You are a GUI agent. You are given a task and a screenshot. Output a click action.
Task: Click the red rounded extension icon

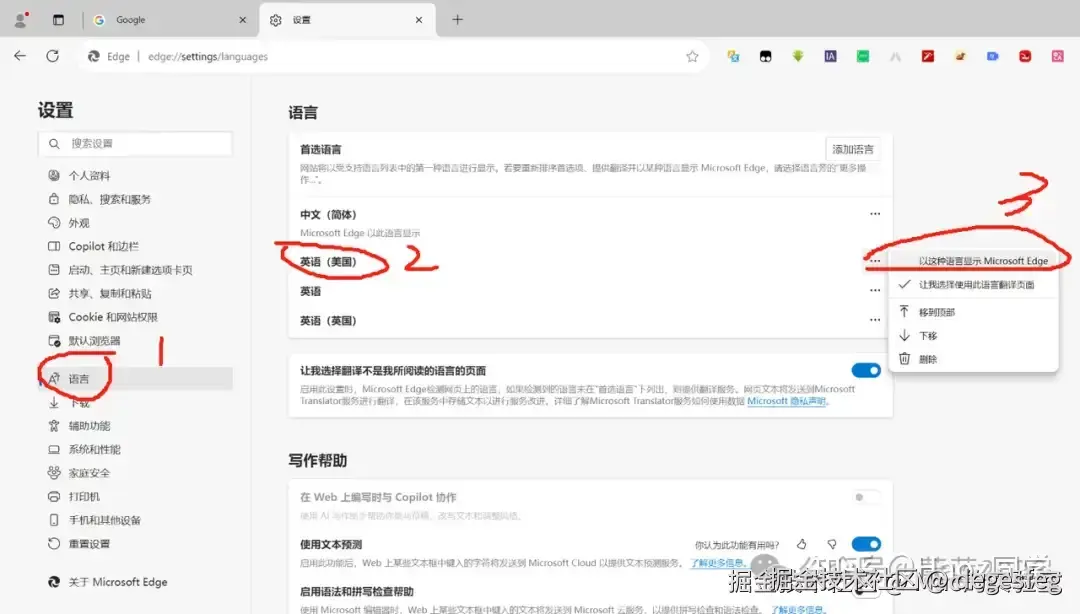(x=1025, y=57)
